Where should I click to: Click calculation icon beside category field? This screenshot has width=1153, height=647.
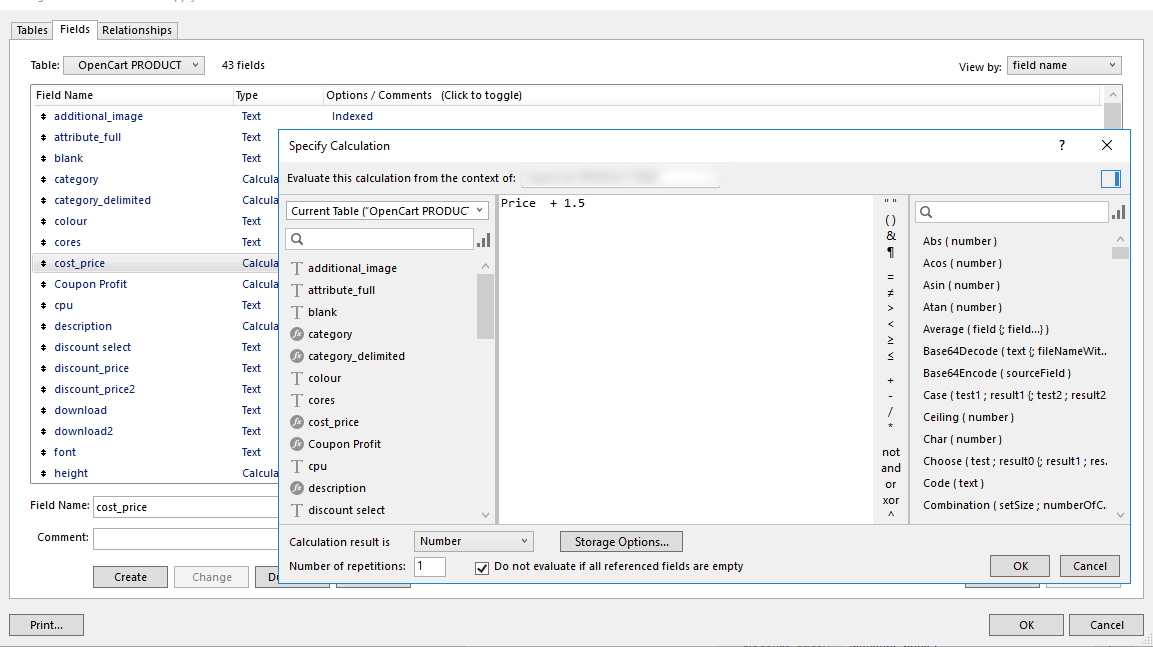point(297,334)
